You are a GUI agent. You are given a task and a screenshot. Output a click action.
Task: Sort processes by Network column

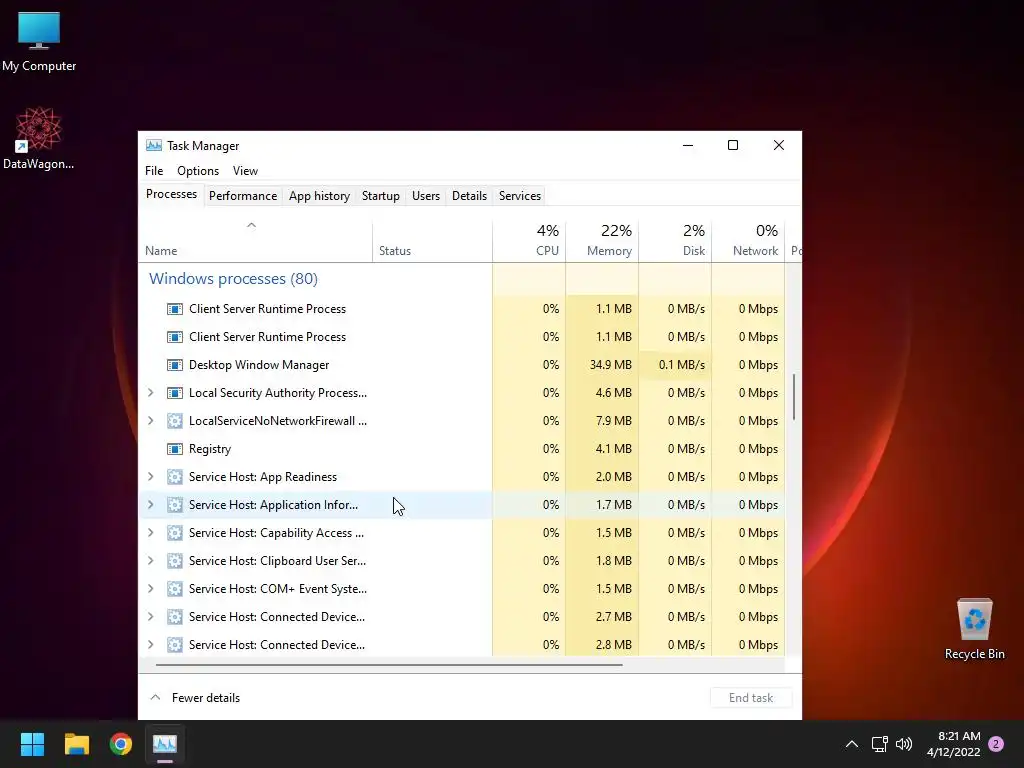[x=748, y=242]
